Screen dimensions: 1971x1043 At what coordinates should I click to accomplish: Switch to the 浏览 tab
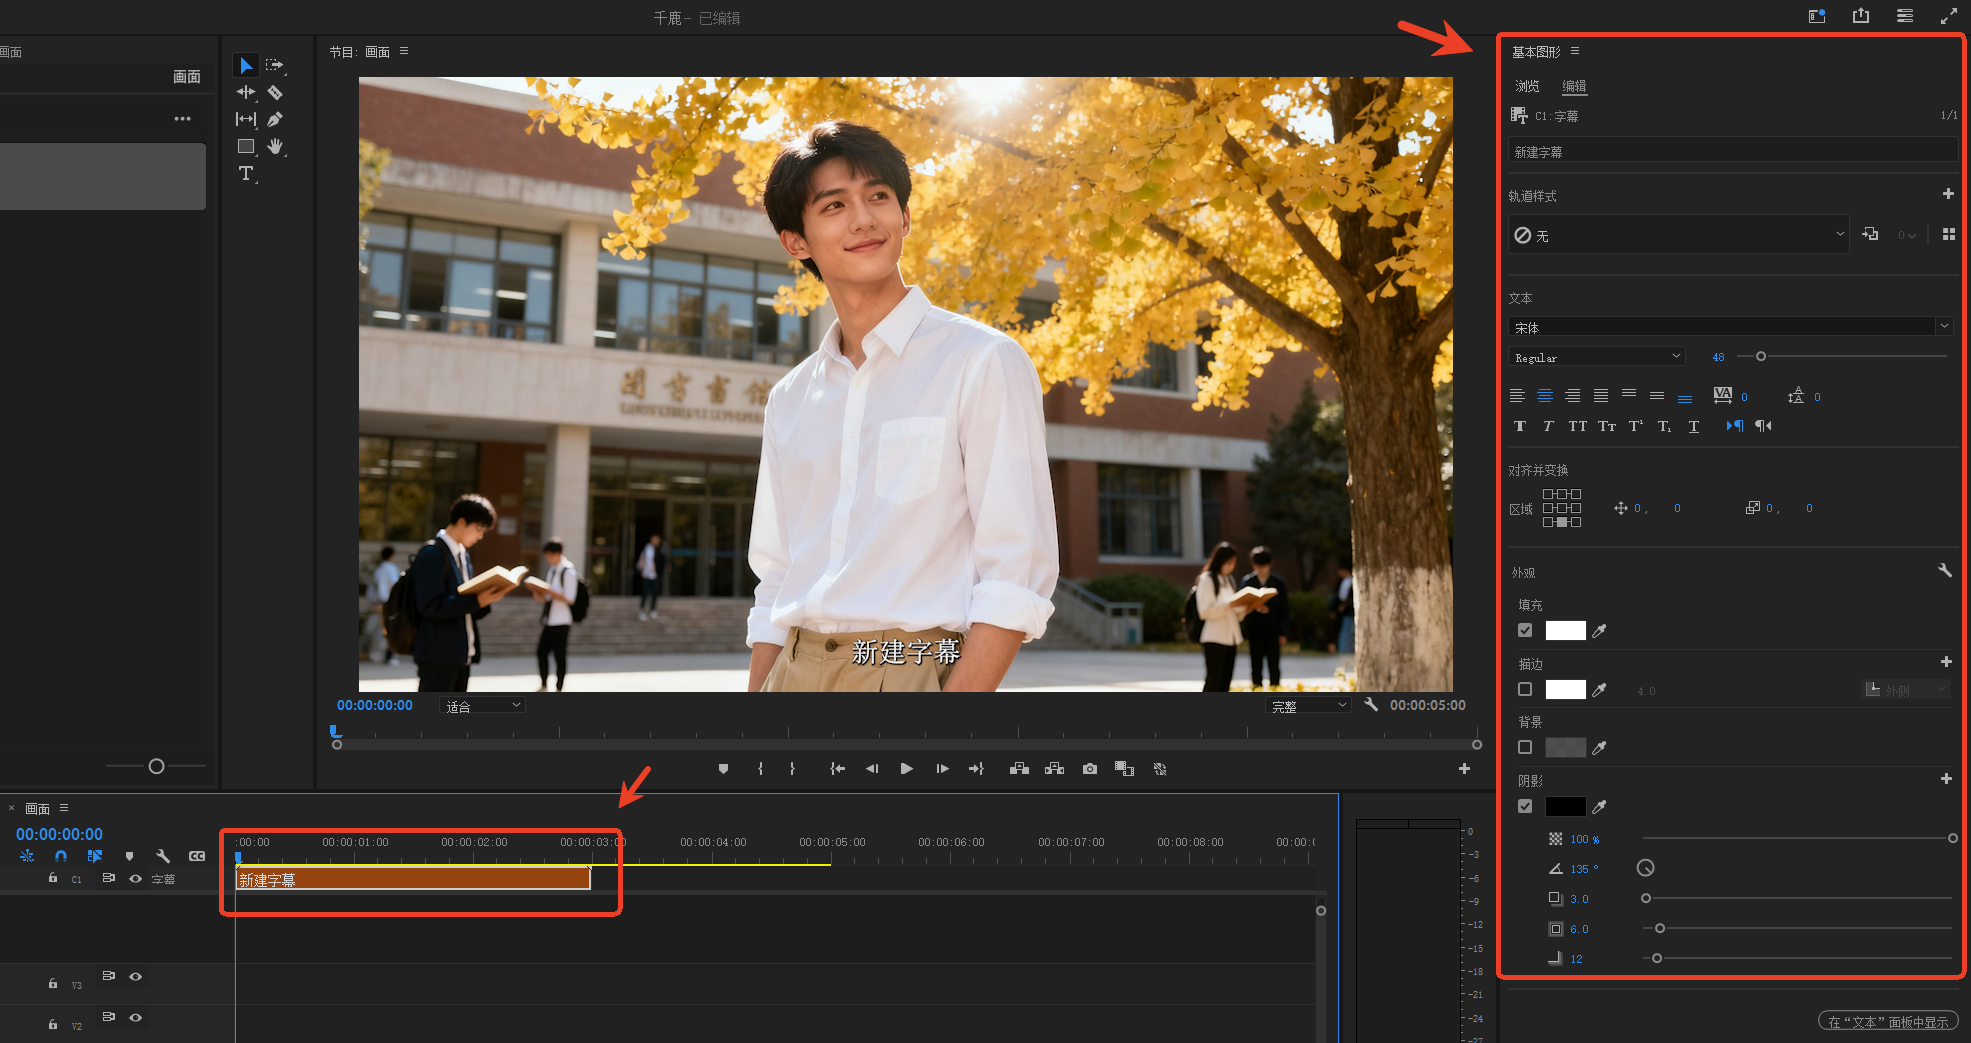coord(1527,86)
